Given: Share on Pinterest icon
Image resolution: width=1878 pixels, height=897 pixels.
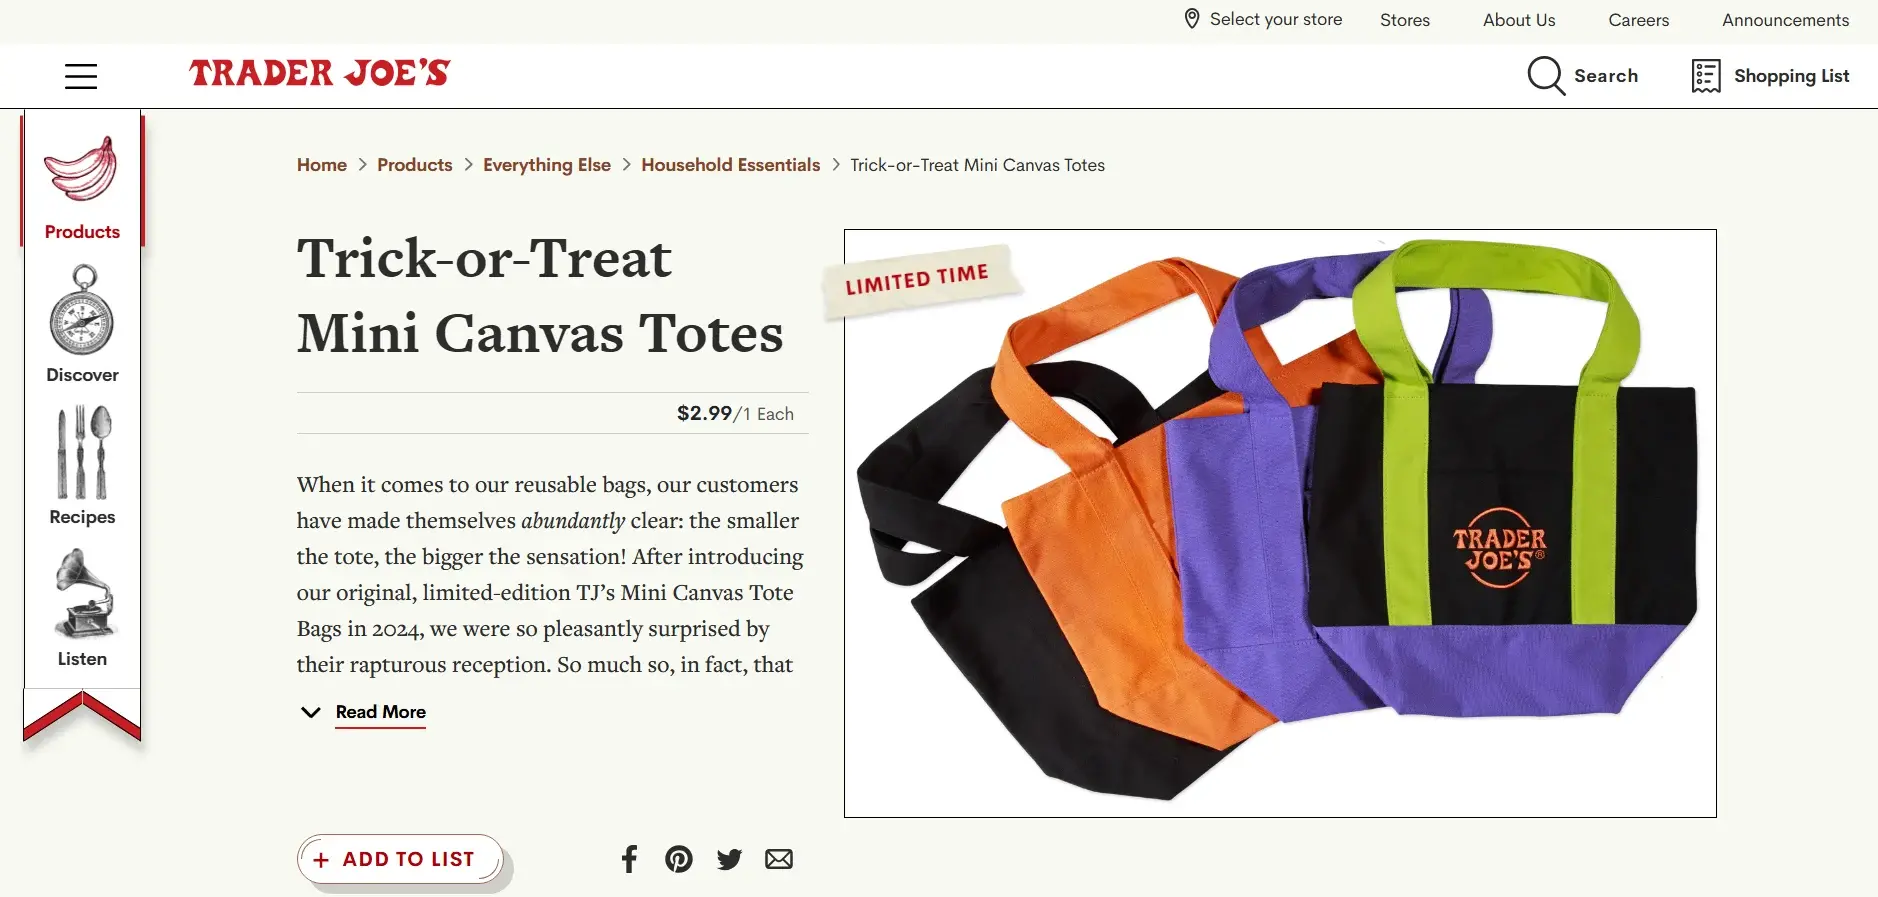Looking at the screenshot, I should 679,859.
